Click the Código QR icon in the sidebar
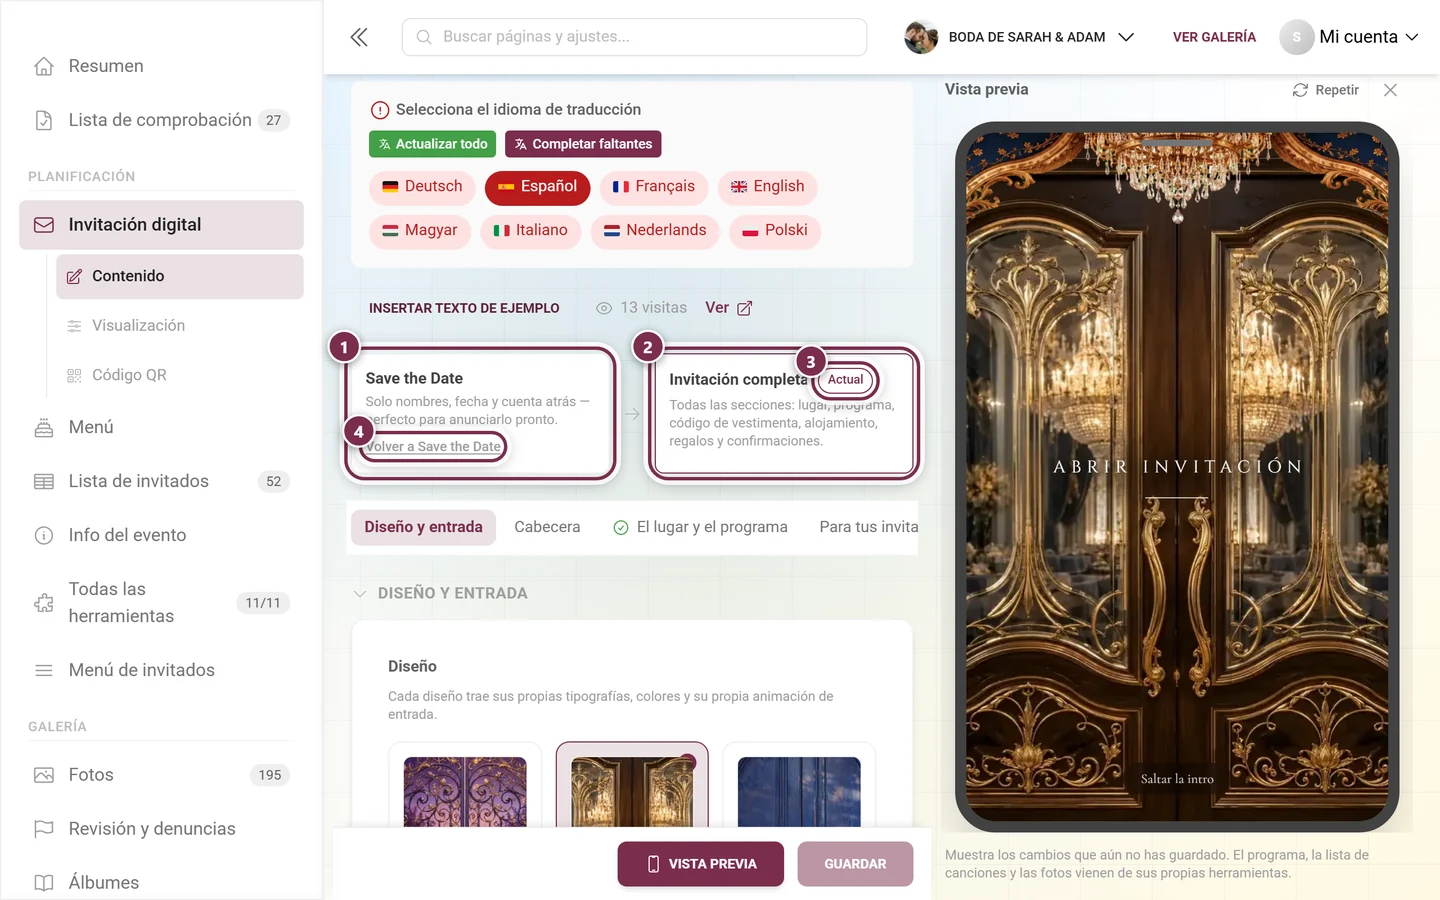1440x900 pixels. pos(74,375)
